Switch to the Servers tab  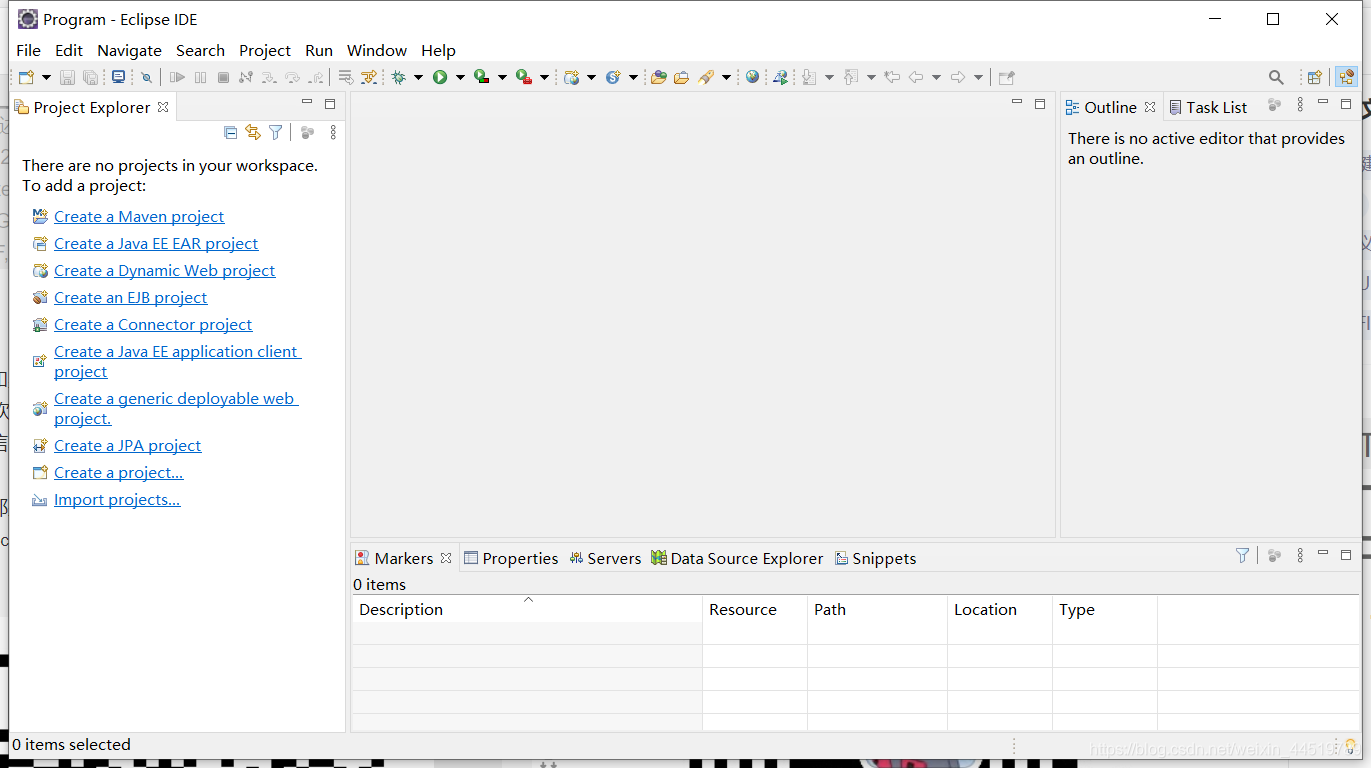tap(605, 558)
